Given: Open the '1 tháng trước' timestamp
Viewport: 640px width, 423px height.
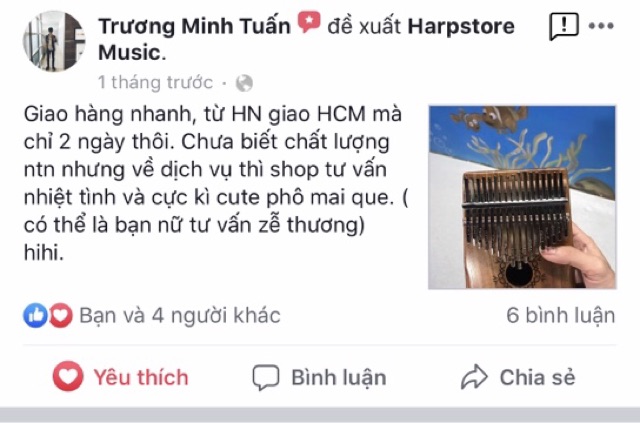Looking at the screenshot, I should (155, 82).
